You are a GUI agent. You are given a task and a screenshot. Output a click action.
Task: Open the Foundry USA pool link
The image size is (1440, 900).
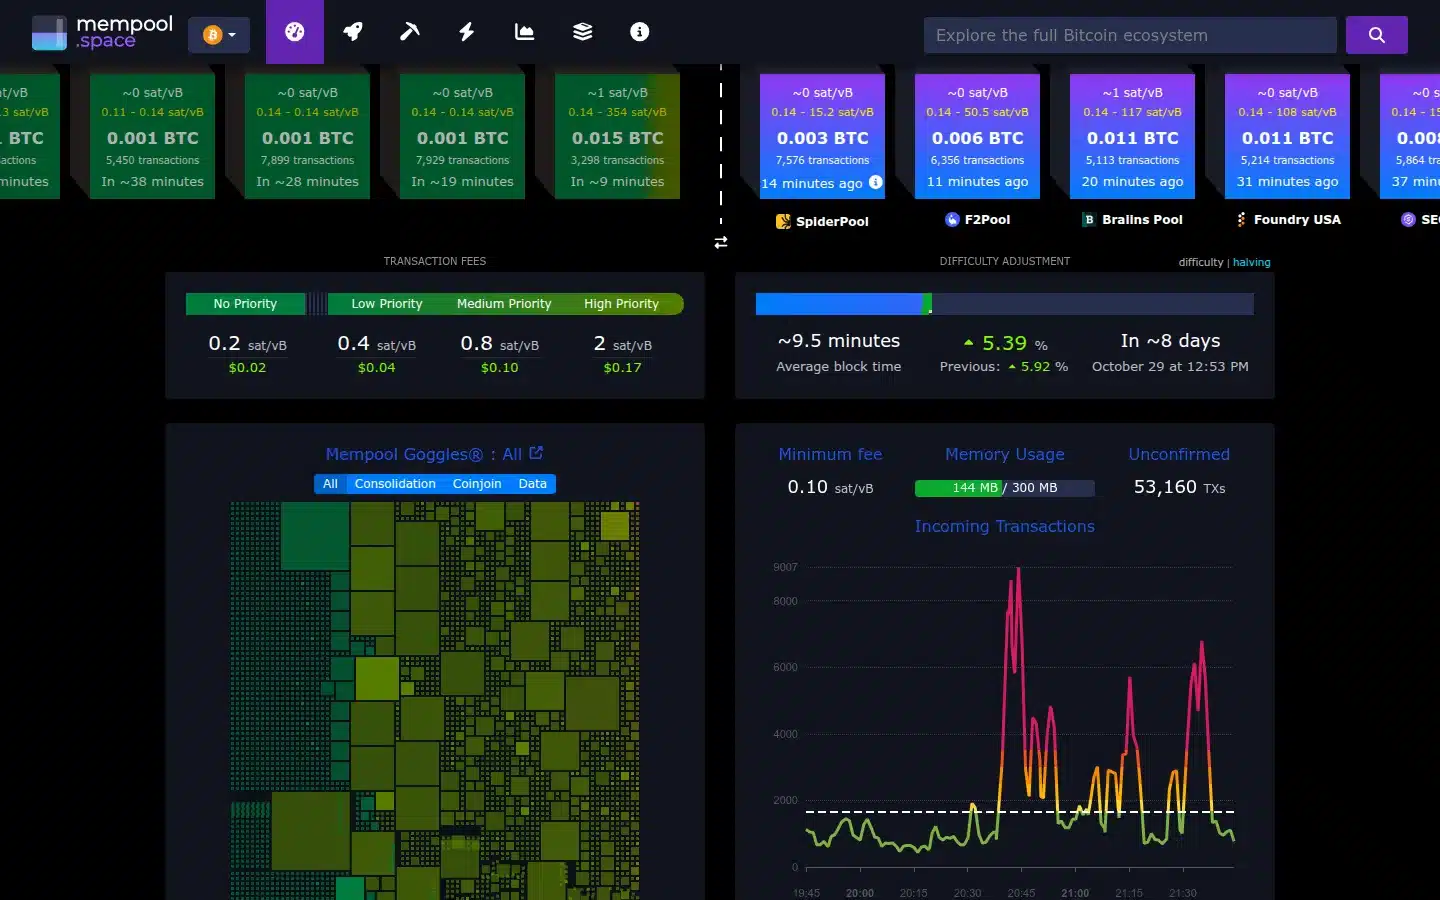point(1288,219)
